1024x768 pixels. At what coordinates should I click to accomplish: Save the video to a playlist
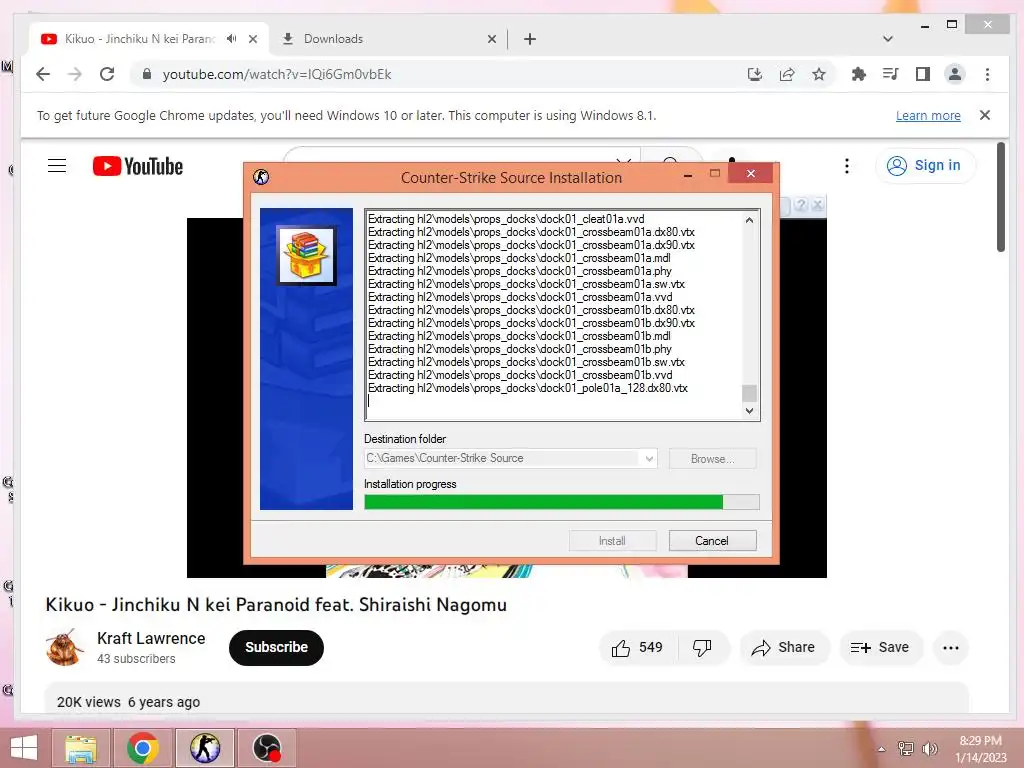coord(880,648)
